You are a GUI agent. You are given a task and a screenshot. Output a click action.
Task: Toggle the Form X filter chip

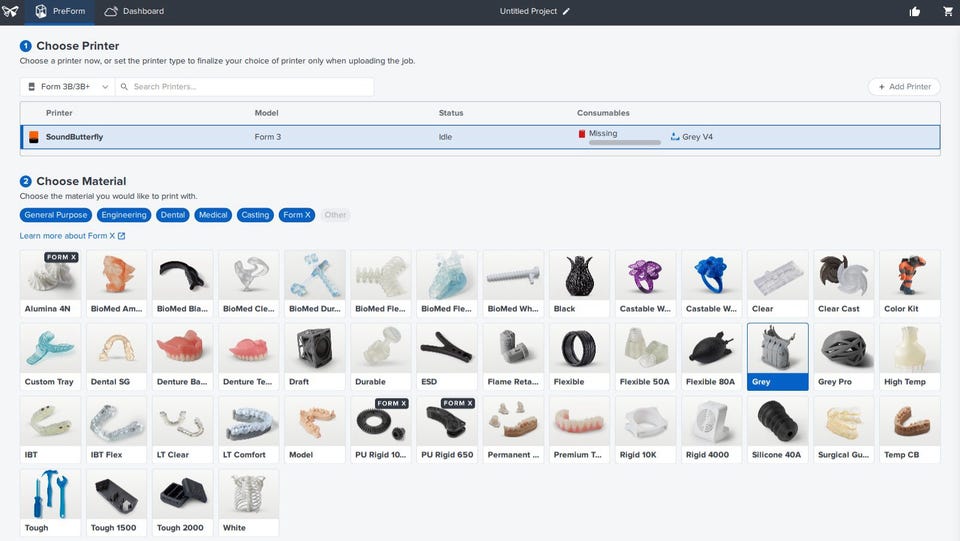pos(297,215)
